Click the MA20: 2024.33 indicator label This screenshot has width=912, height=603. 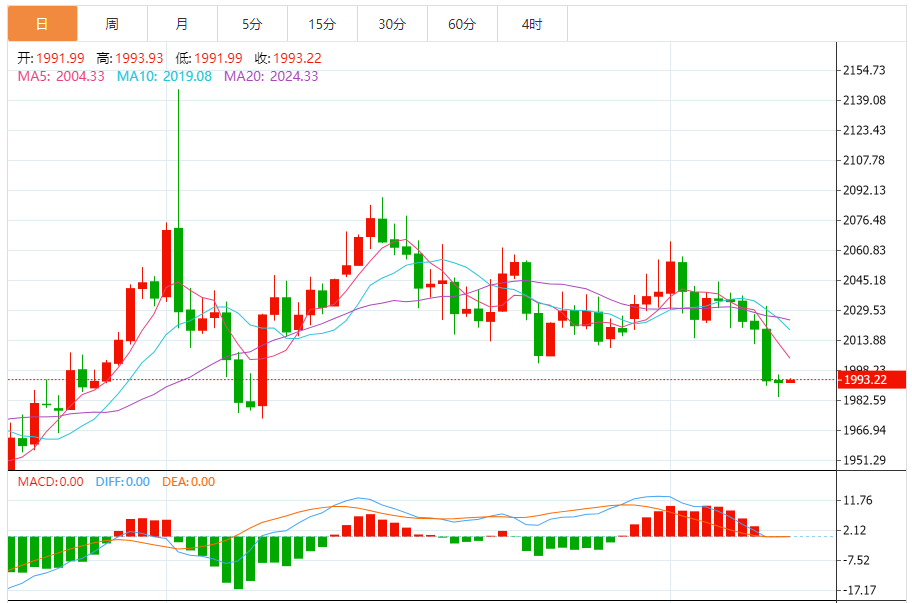coord(271,76)
